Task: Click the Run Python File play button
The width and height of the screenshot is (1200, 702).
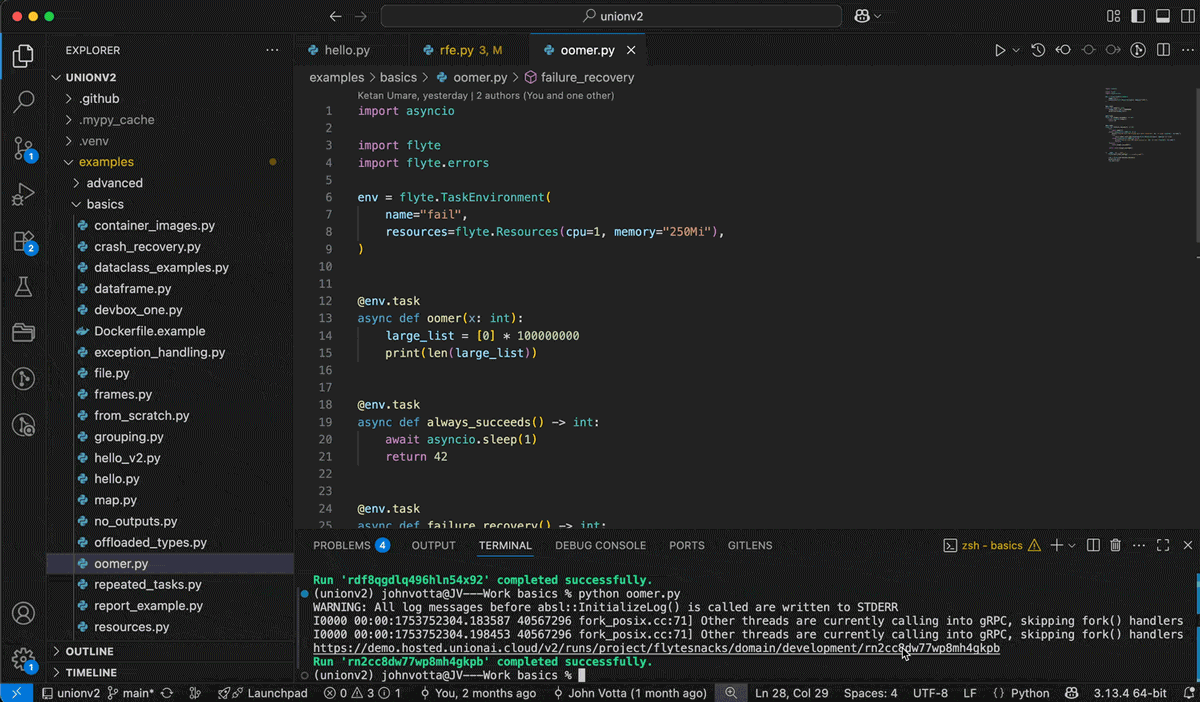Action: point(999,50)
